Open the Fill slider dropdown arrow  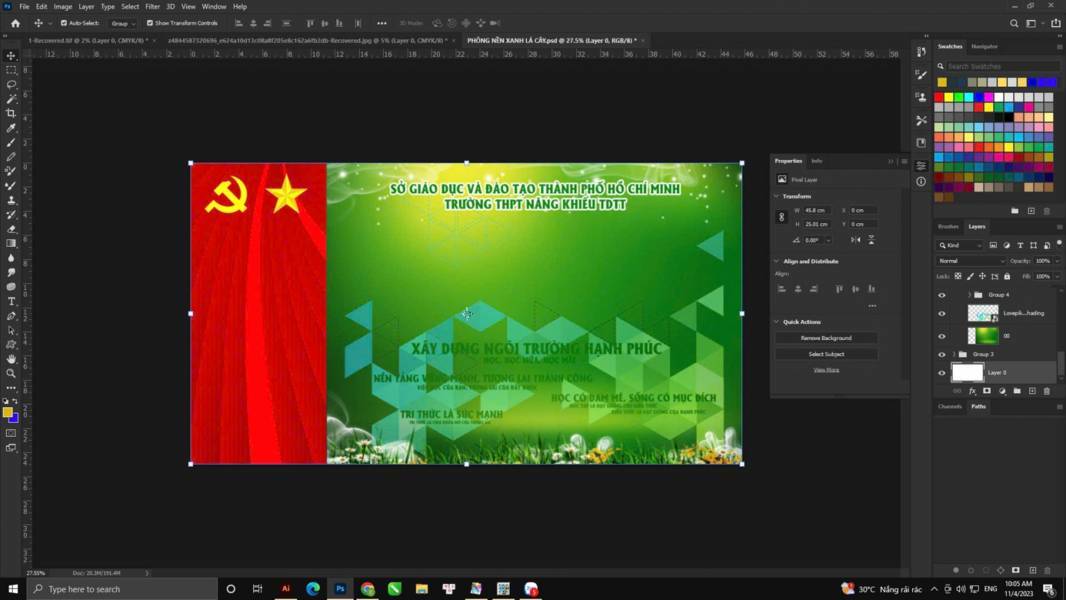[x=1057, y=277]
